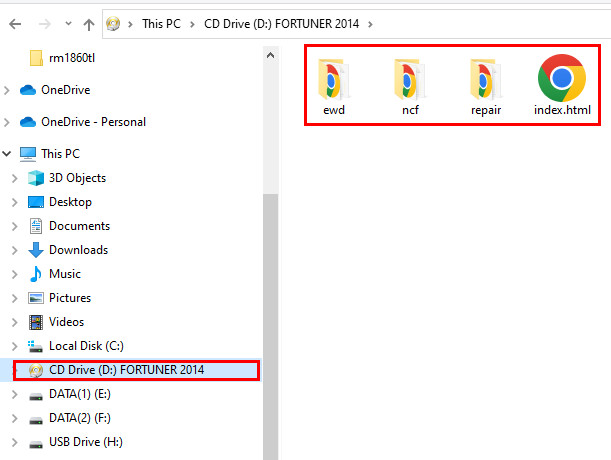Click the Documents icon in the tree
The width and height of the screenshot is (611, 460).
36,226
